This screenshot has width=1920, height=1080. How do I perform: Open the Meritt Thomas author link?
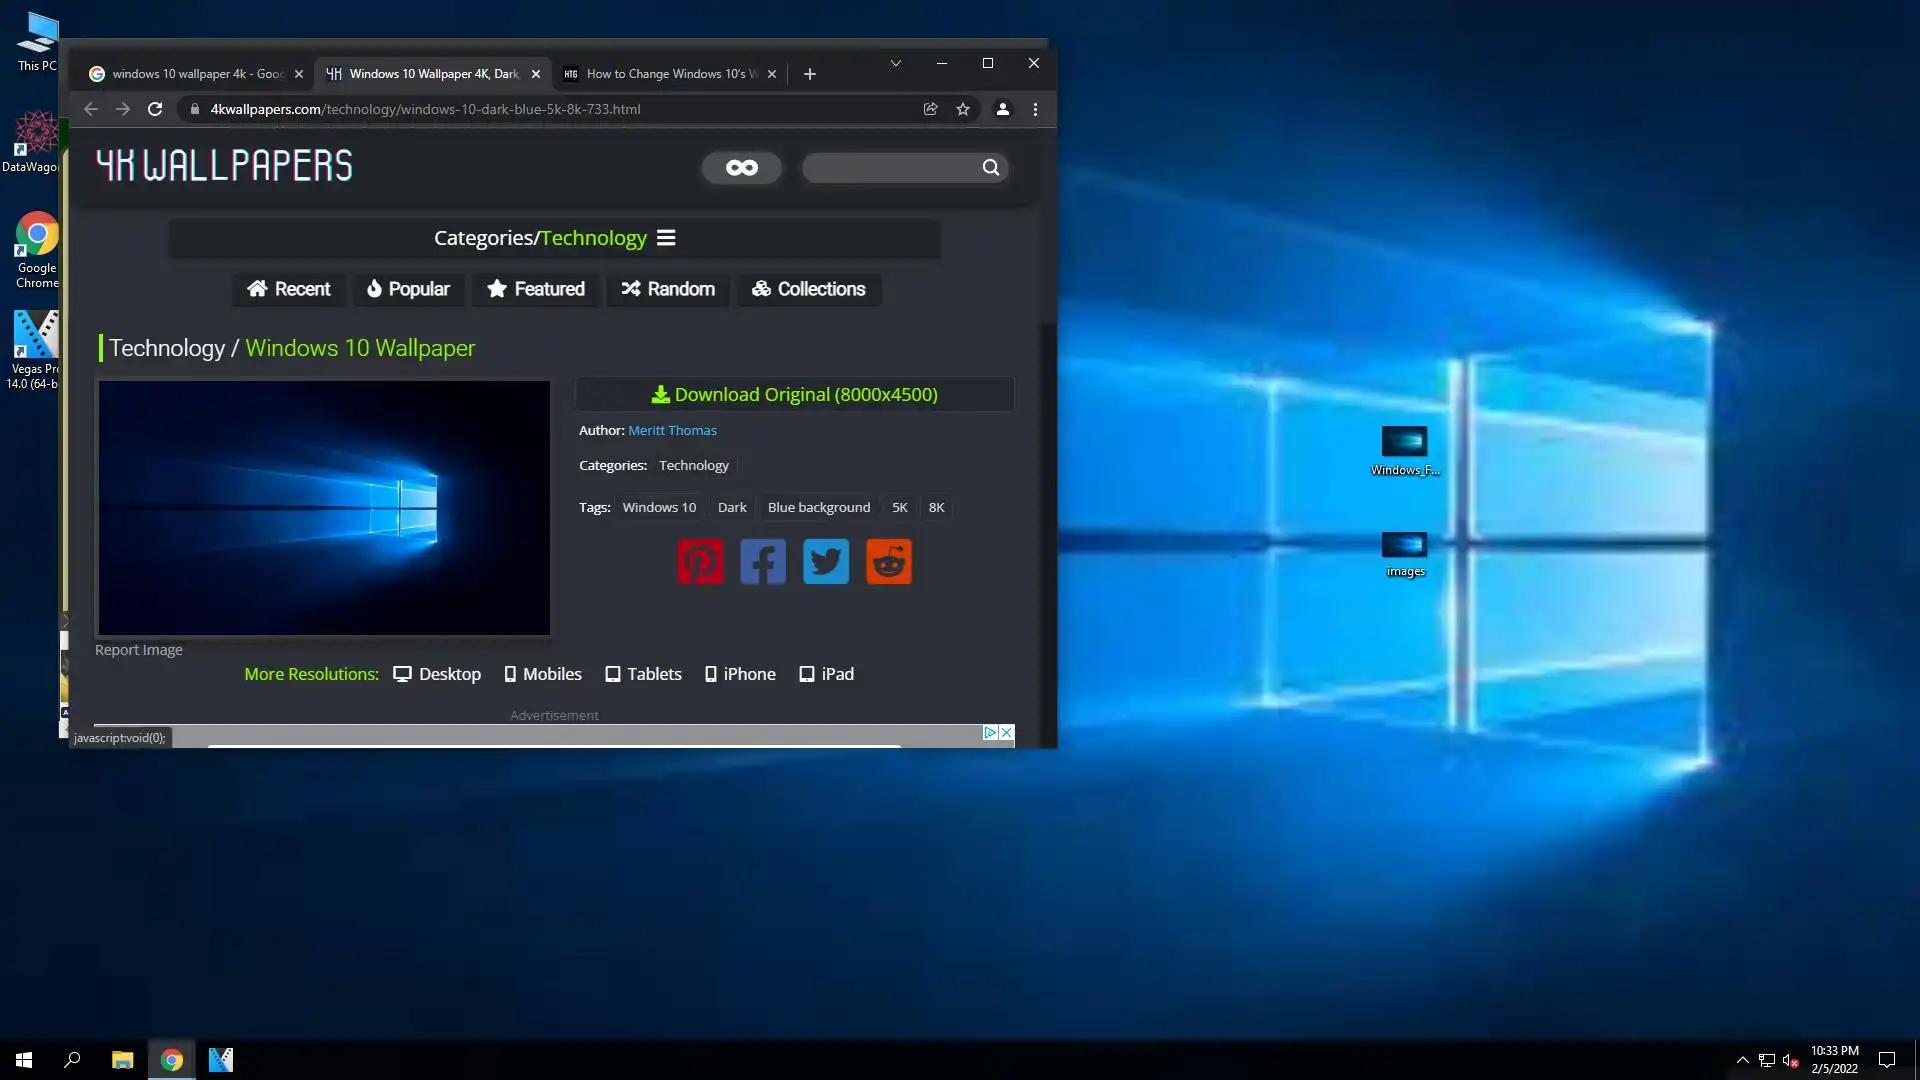(x=672, y=431)
